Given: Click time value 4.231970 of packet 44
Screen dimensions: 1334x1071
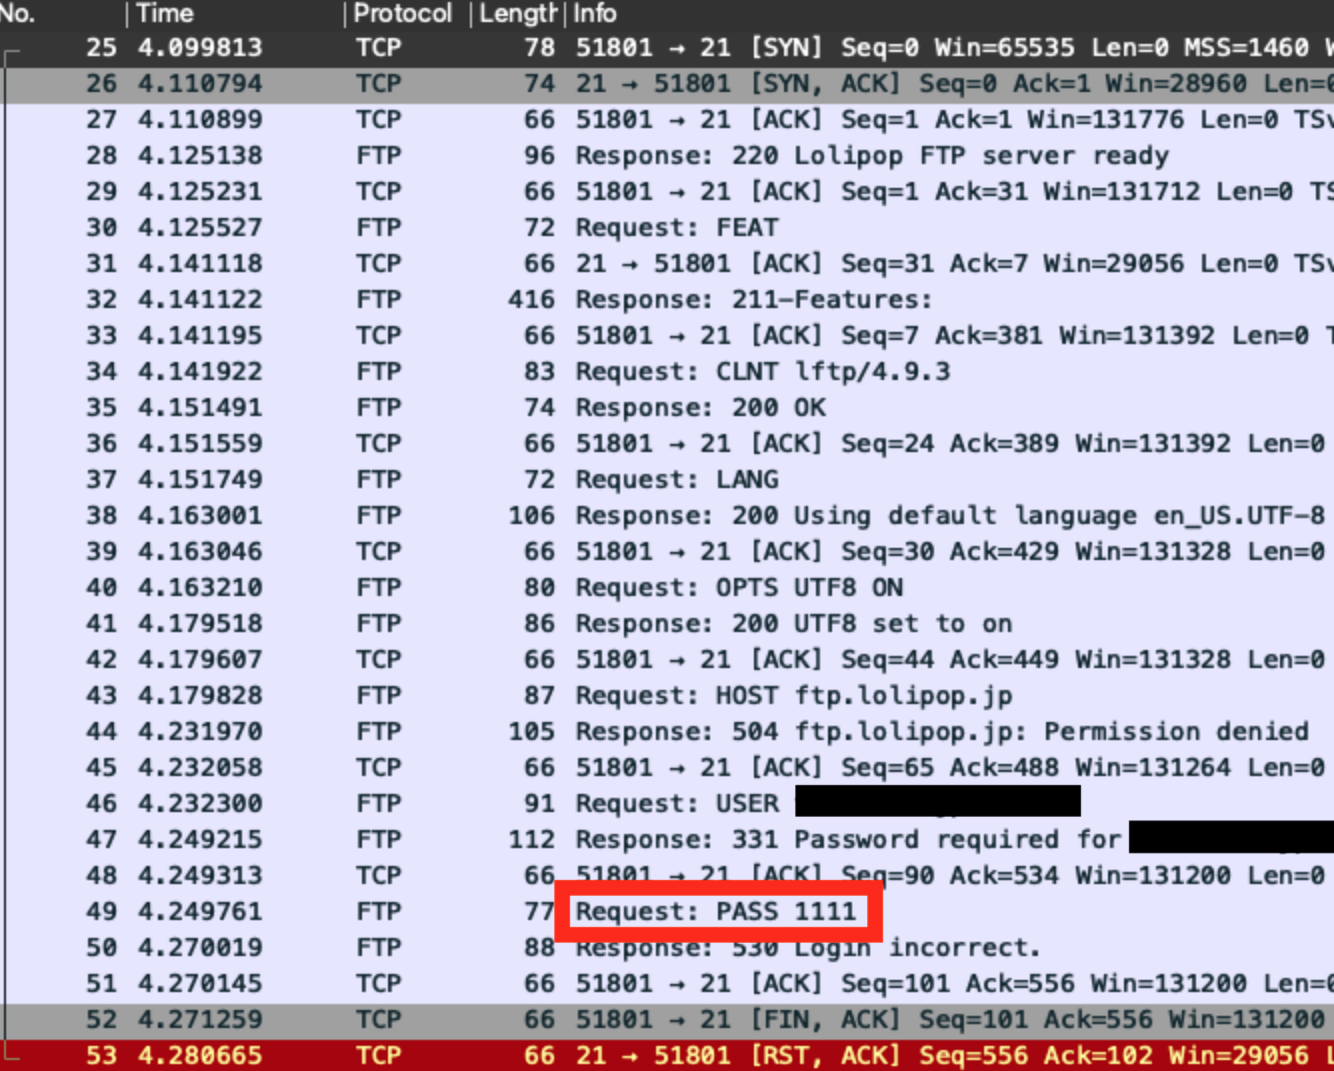Looking at the screenshot, I should tap(200, 732).
